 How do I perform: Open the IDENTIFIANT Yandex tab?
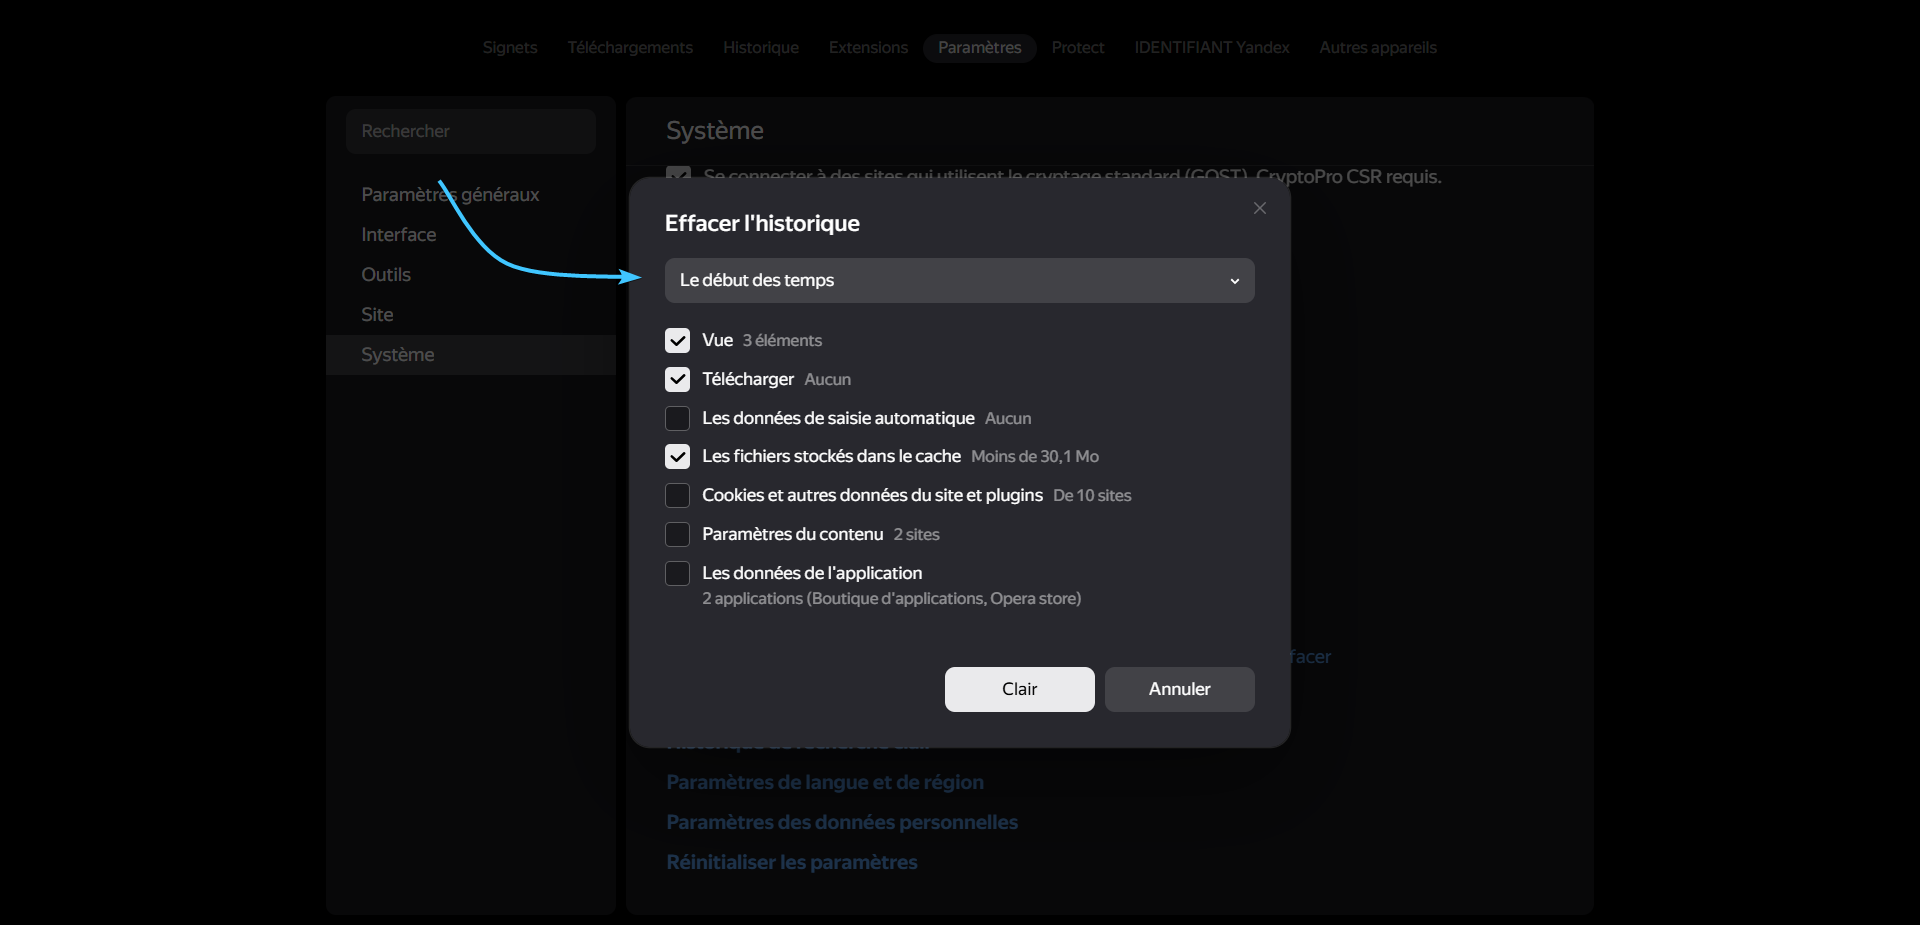(1212, 48)
